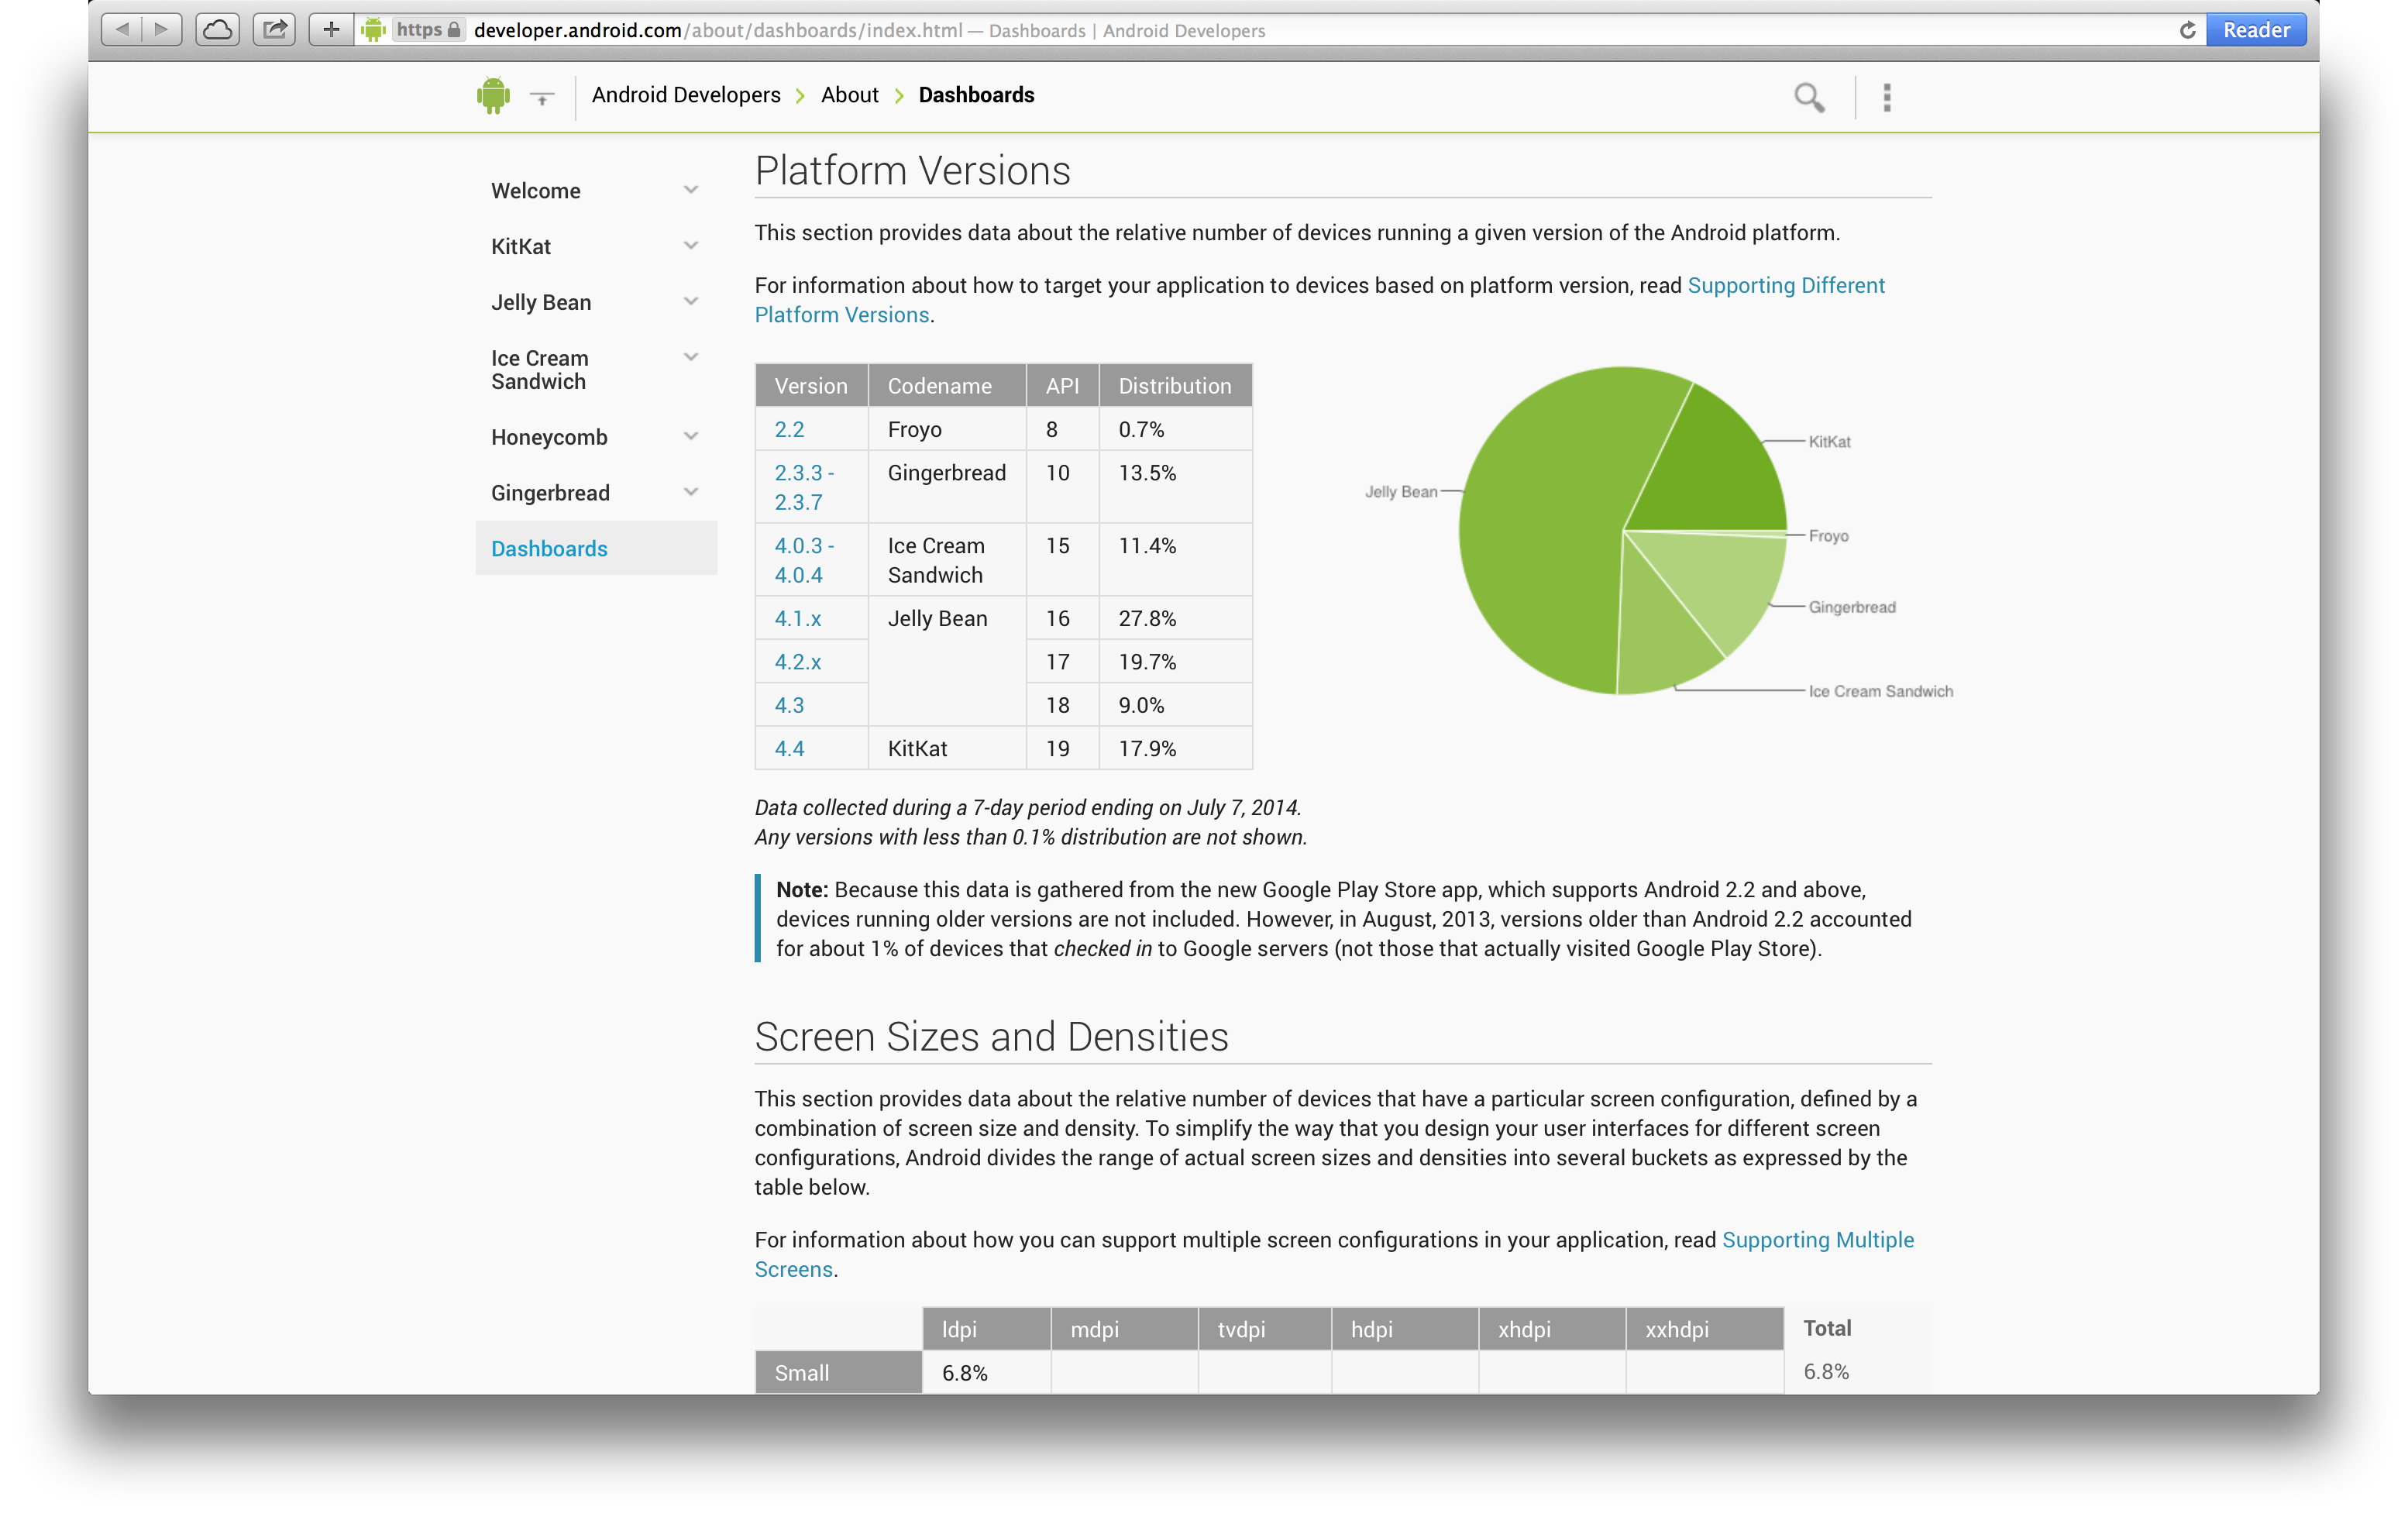Open the 4.1.x version link
The image size is (2408, 1517).
click(x=798, y=619)
